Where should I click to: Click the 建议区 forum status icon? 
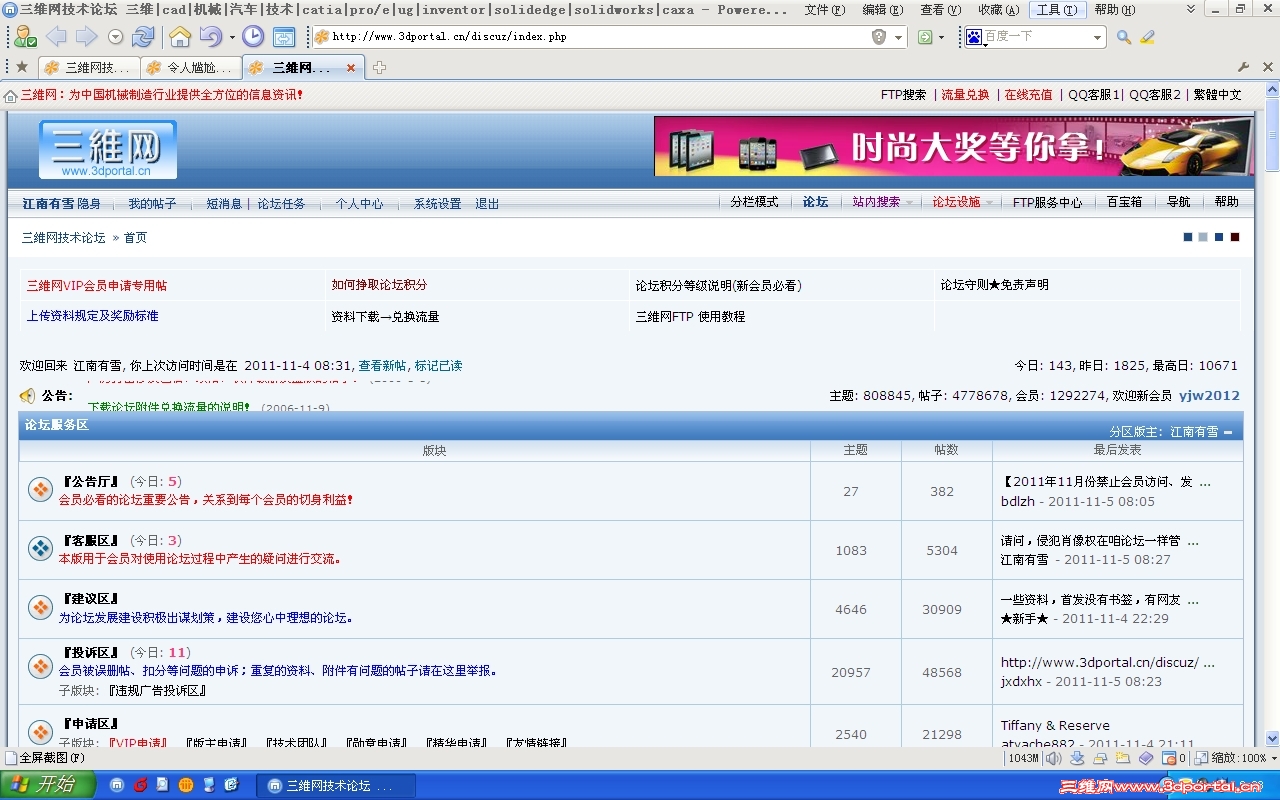click(40, 607)
